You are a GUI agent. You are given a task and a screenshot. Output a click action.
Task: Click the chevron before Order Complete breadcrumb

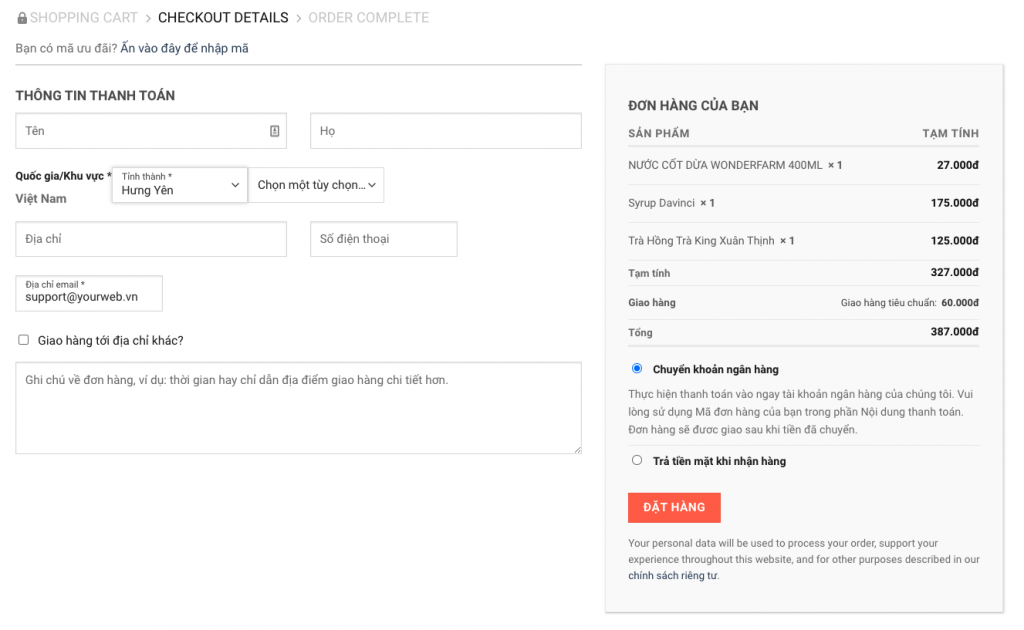pos(298,18)
